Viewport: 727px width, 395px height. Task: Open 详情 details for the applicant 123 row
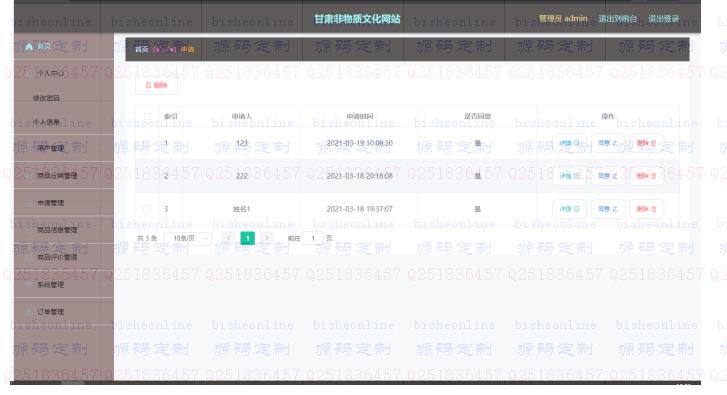(569, 143)
